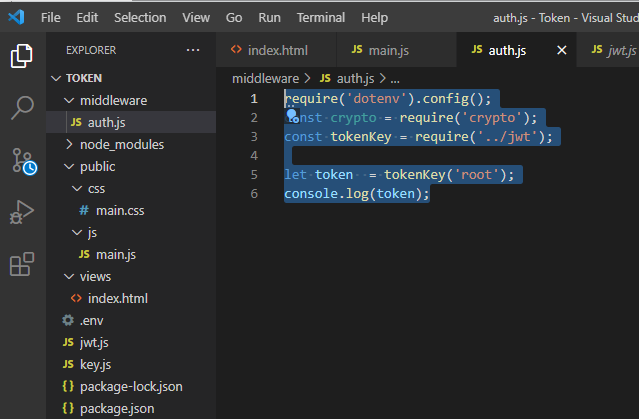Click 'root' string on line 5

point(476,174)
